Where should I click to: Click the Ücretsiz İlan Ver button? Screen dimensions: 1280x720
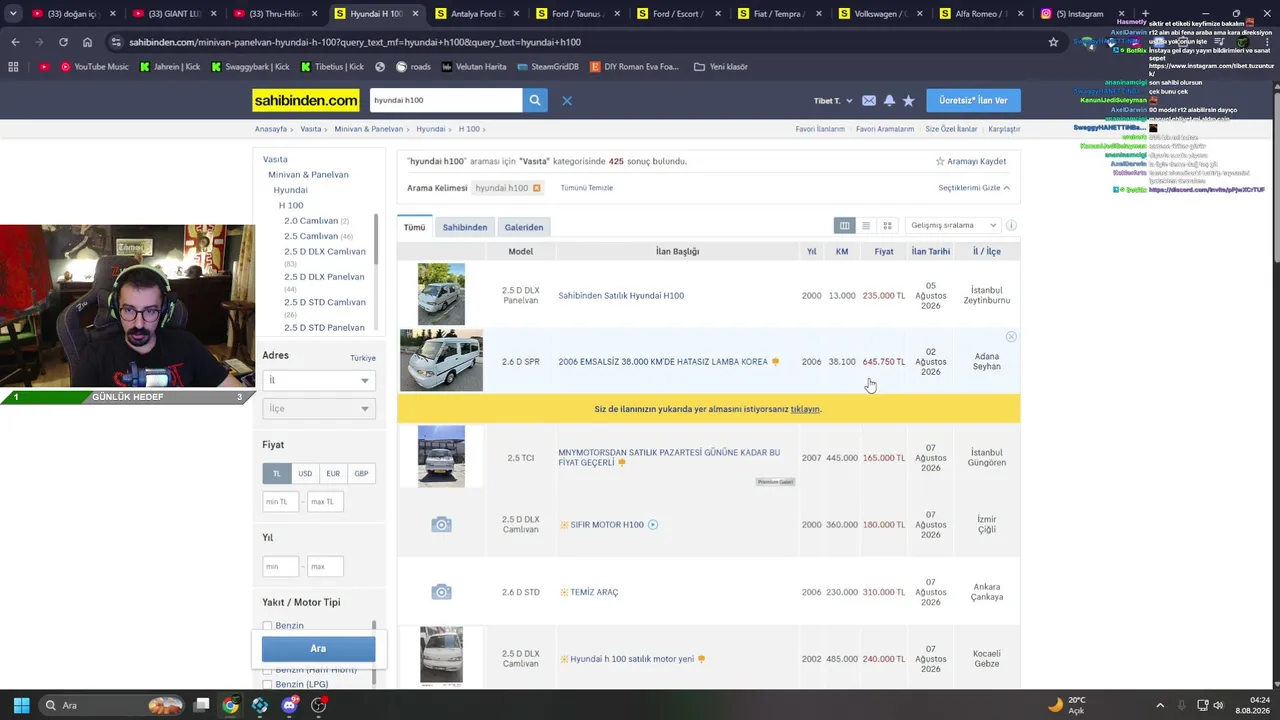point(973,100)
